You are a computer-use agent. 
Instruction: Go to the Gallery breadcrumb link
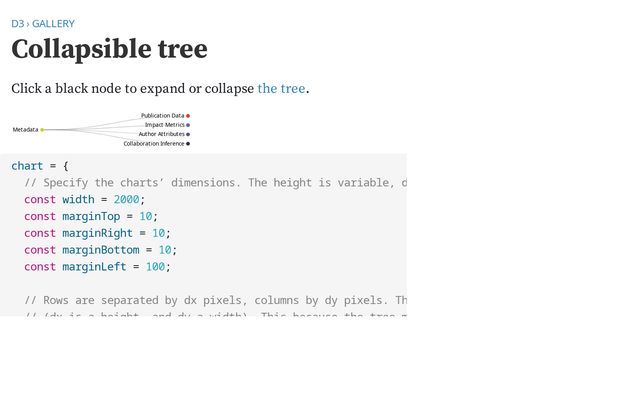click(53, 23)
